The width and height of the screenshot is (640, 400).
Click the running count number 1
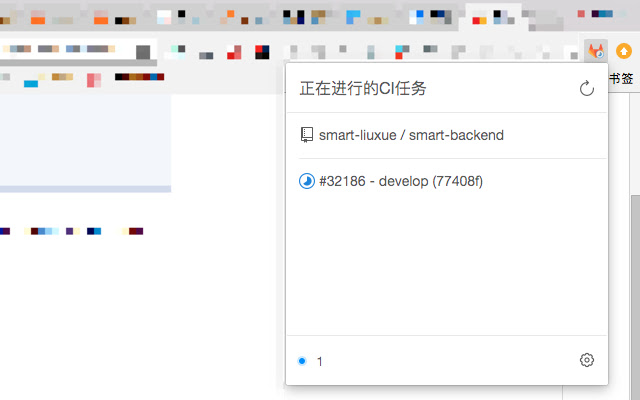coord(320,361)
